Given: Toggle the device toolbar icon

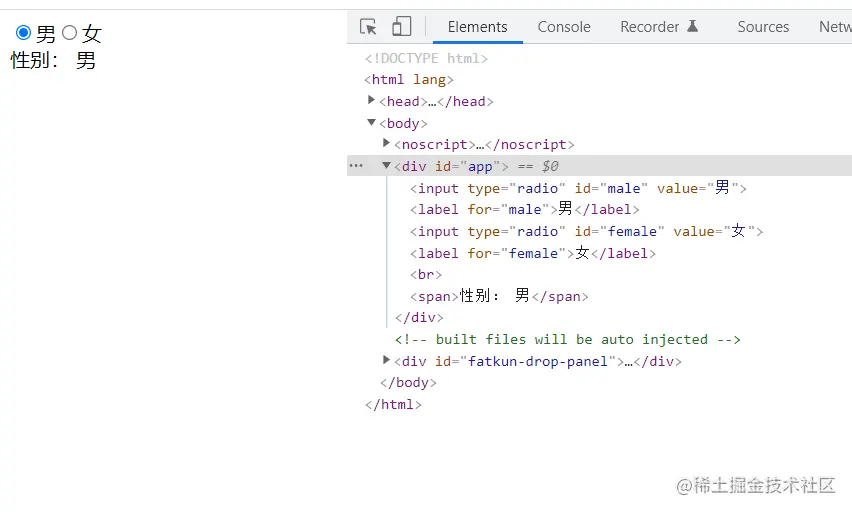Looking at the screenshot, I should pyautogui.click(x=402, y=27).
